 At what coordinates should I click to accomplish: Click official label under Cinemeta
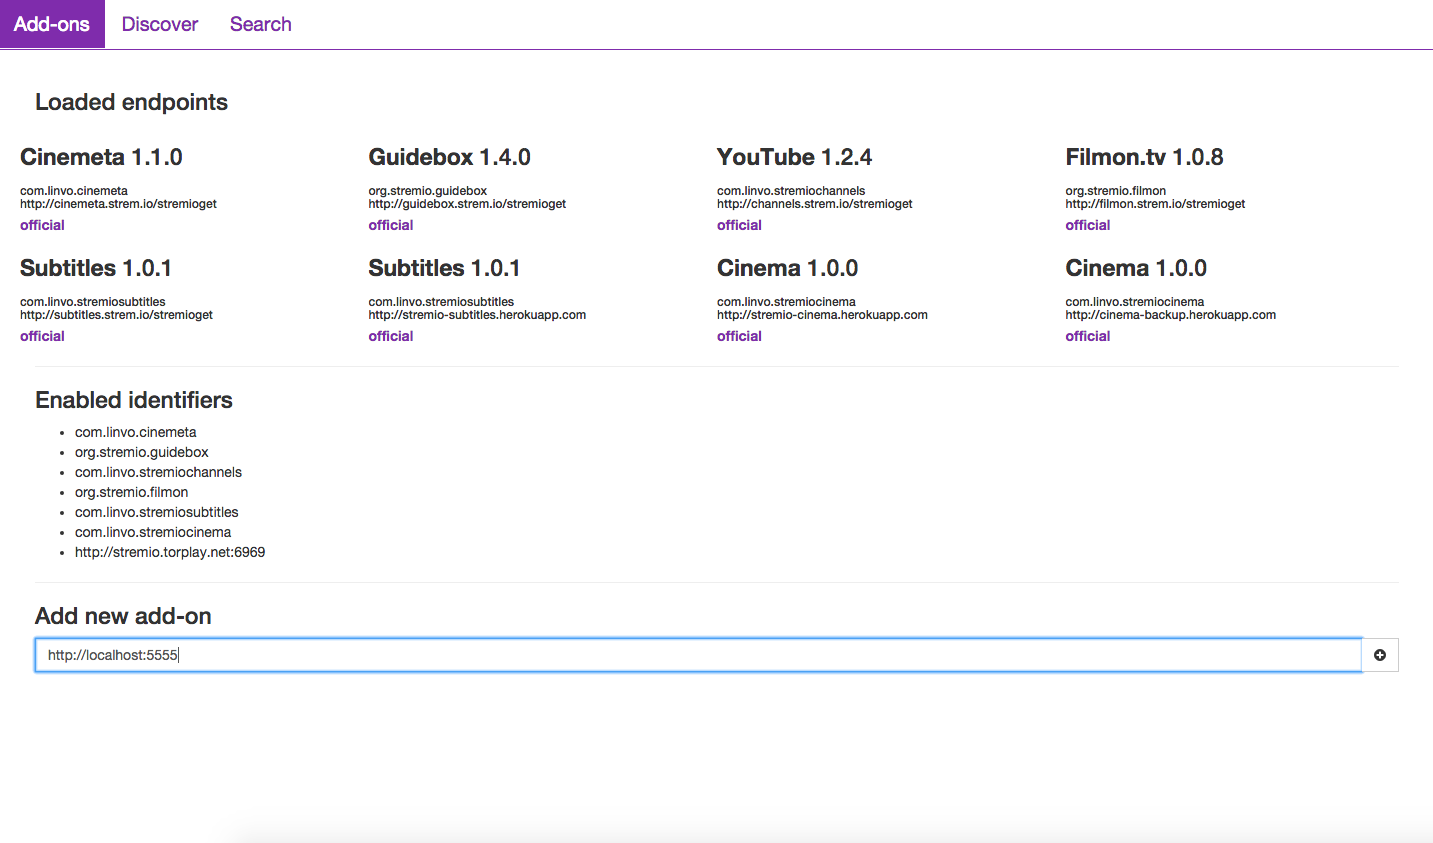tap(42, 225)
